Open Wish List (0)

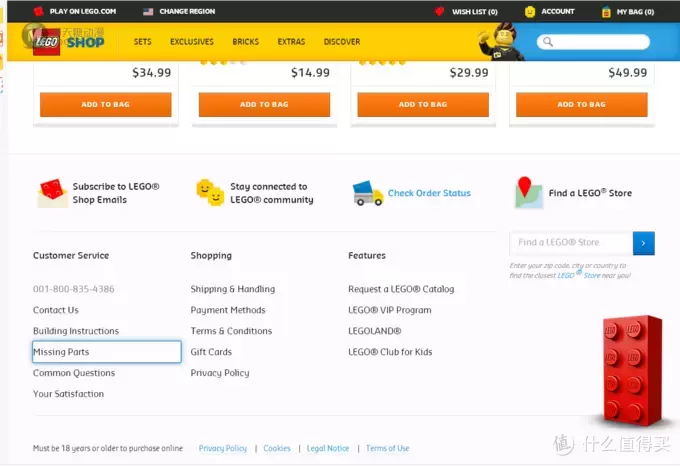tap(474, 12)
